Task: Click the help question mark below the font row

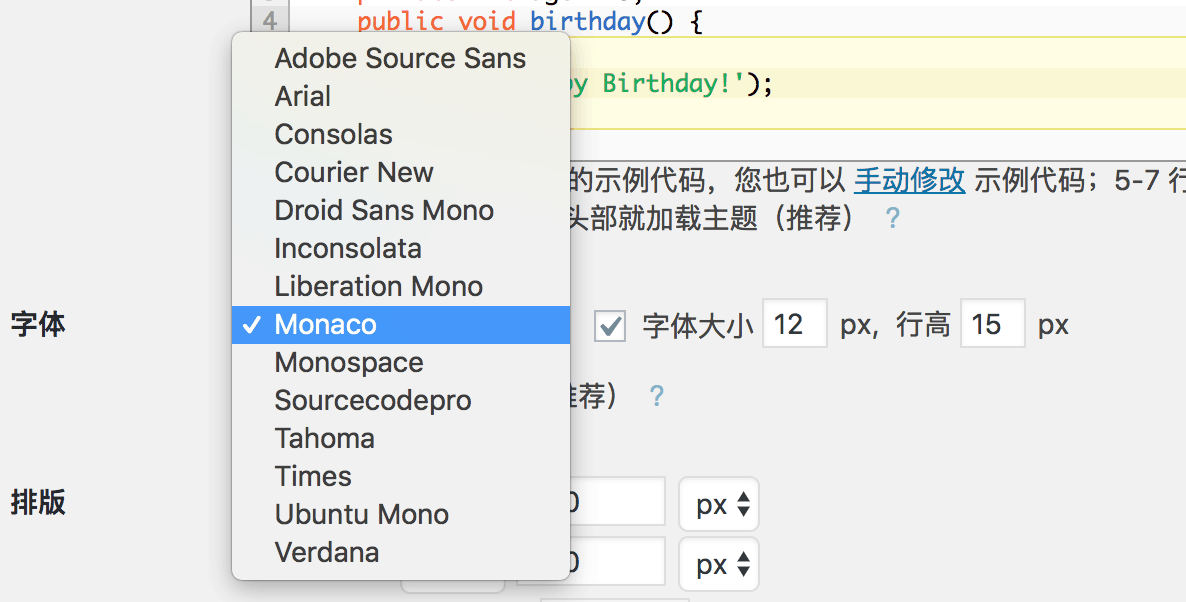Action: pos(657,396)
